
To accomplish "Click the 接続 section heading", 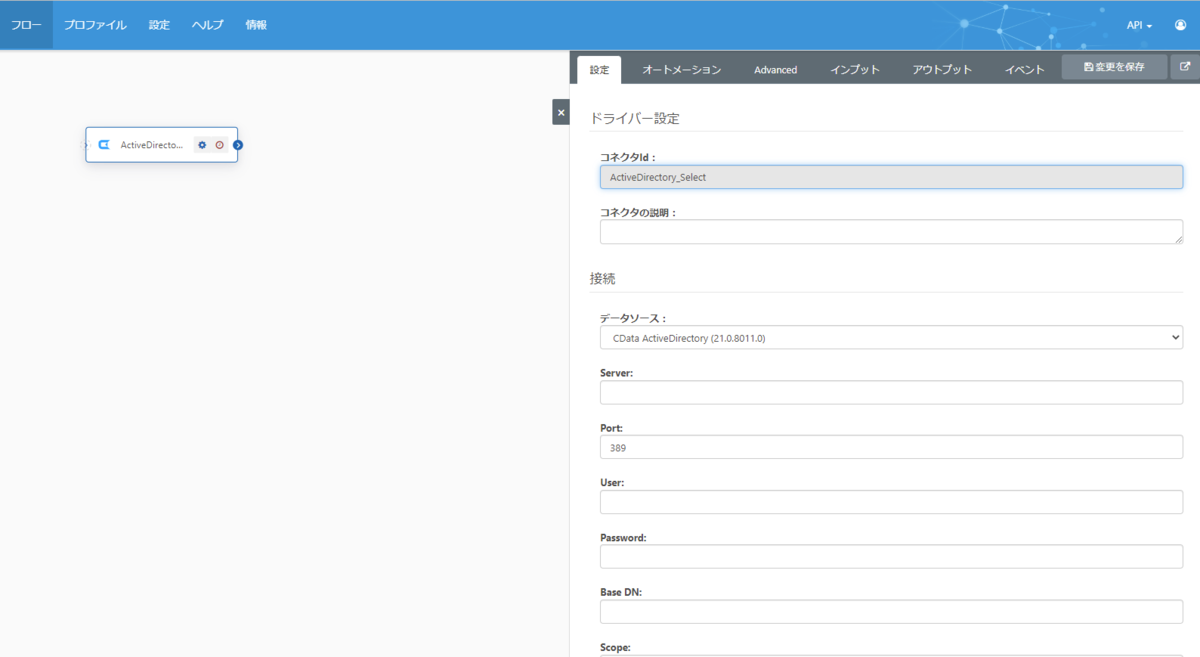I will pos(603,279).
